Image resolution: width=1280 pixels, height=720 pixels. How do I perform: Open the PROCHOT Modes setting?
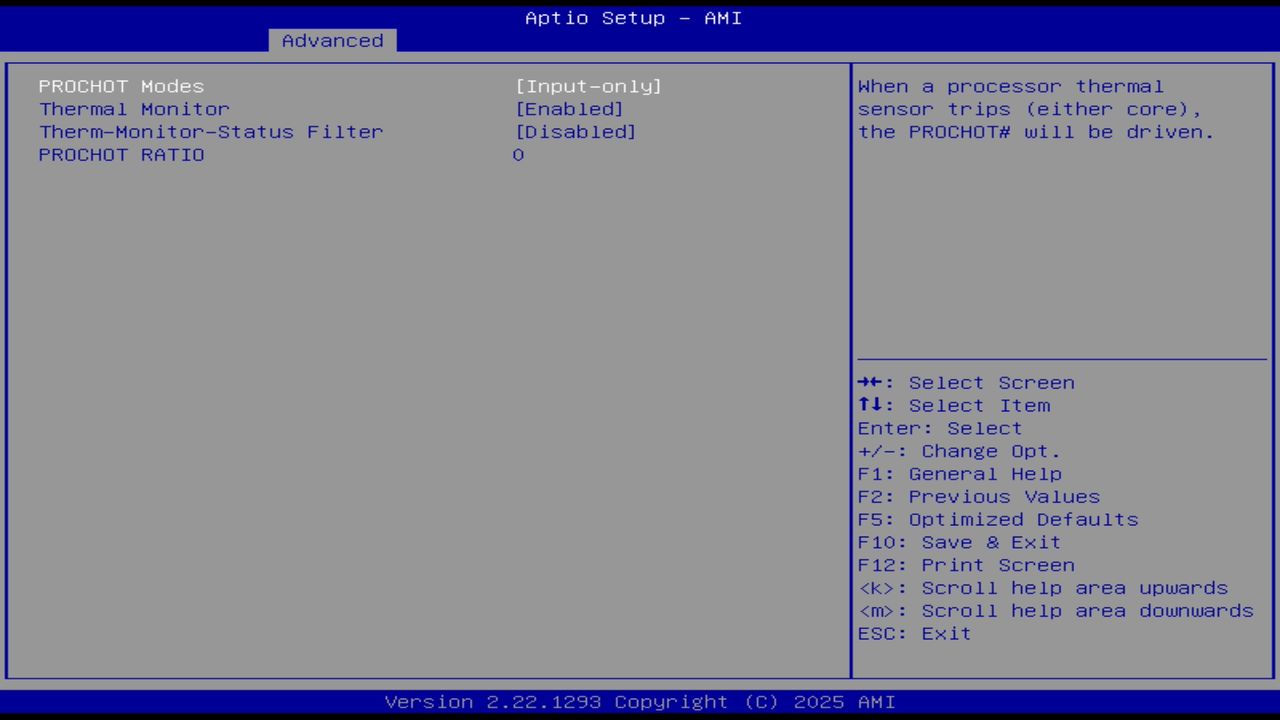click(120, 86)
